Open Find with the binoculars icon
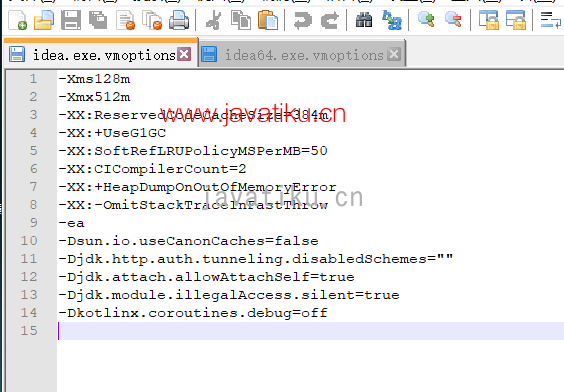 point(364,20)
